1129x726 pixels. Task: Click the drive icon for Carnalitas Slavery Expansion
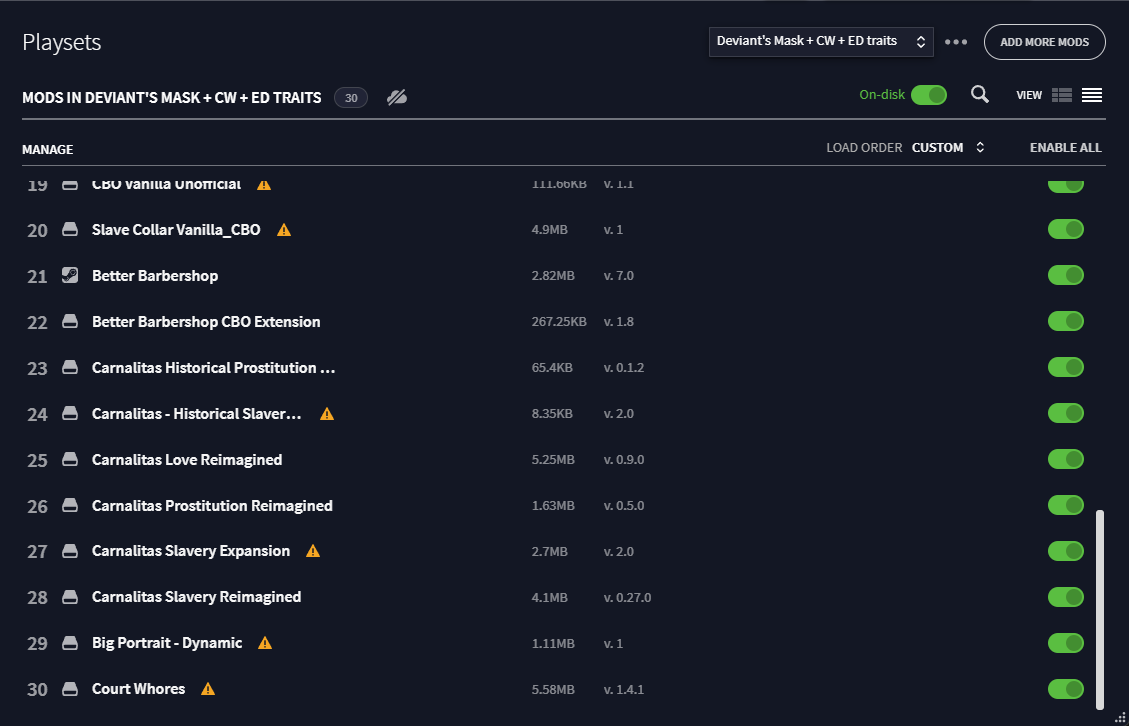coord(70,552)
